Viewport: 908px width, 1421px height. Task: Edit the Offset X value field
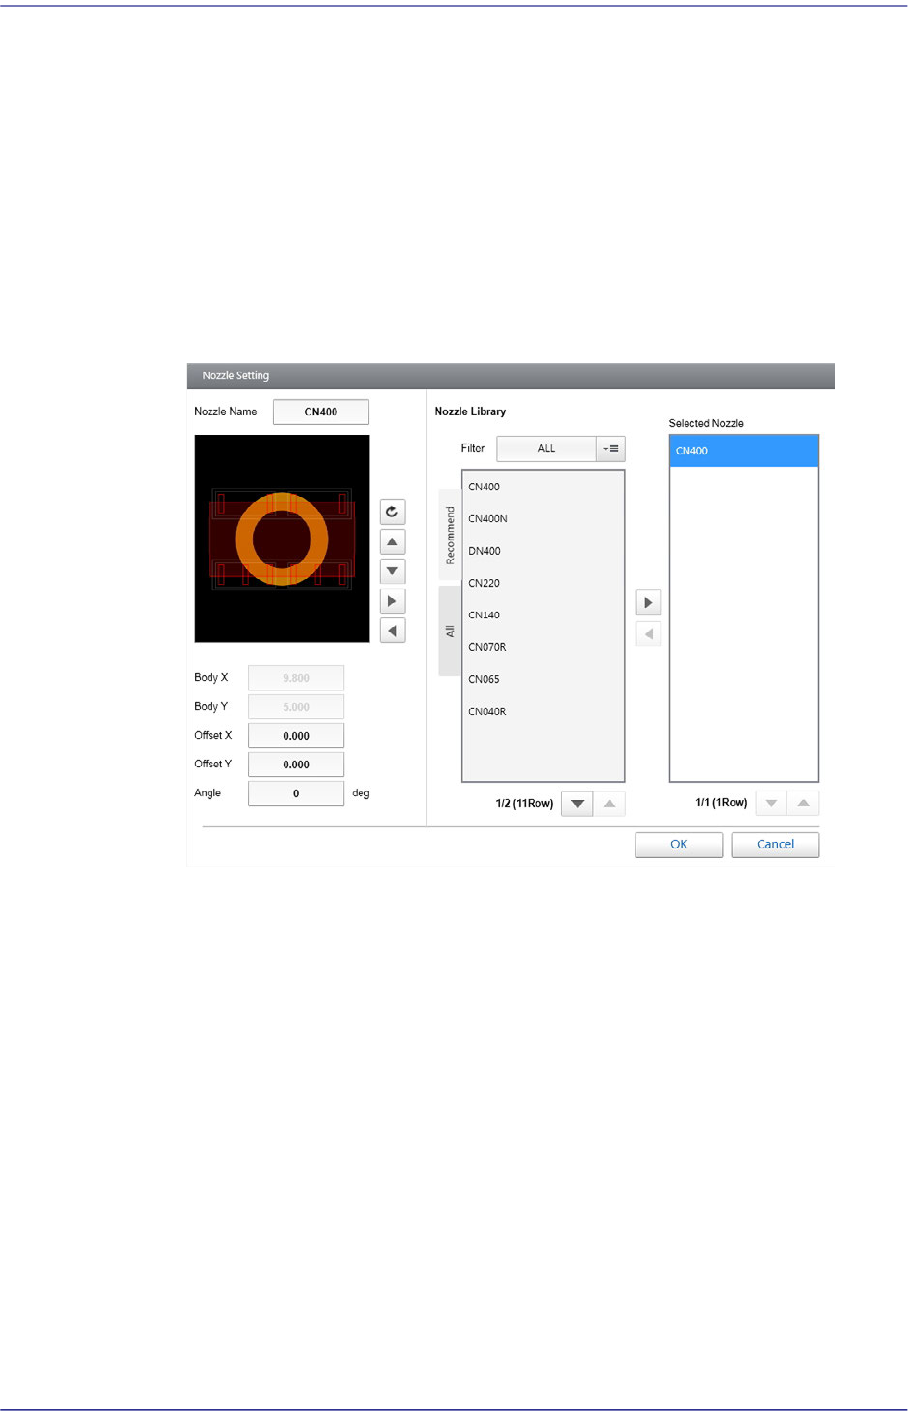(x=296, y=736)
